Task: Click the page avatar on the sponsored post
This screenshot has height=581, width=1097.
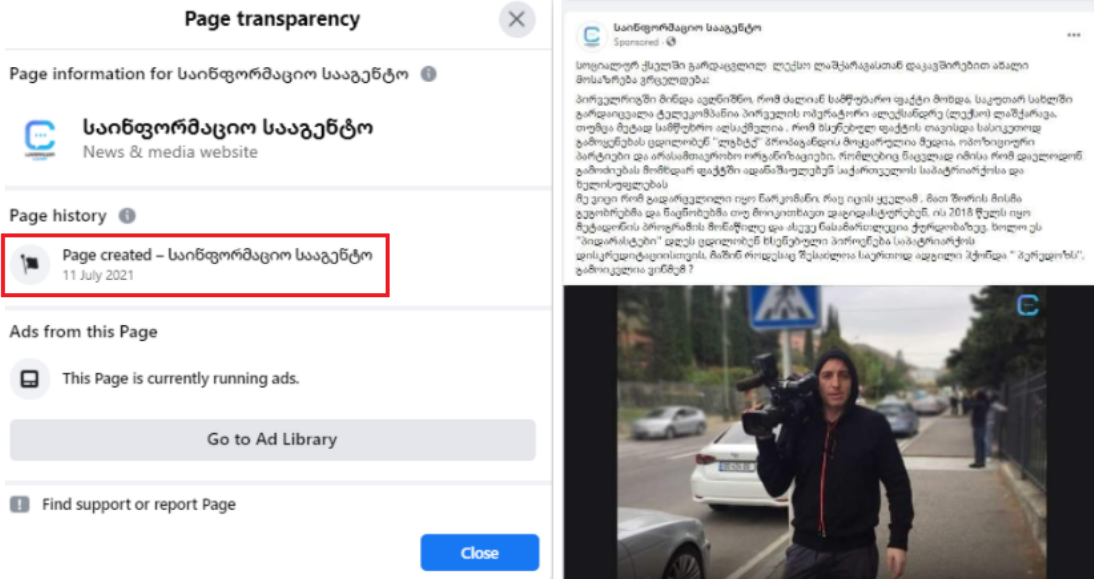Action: tap(592, 35)
